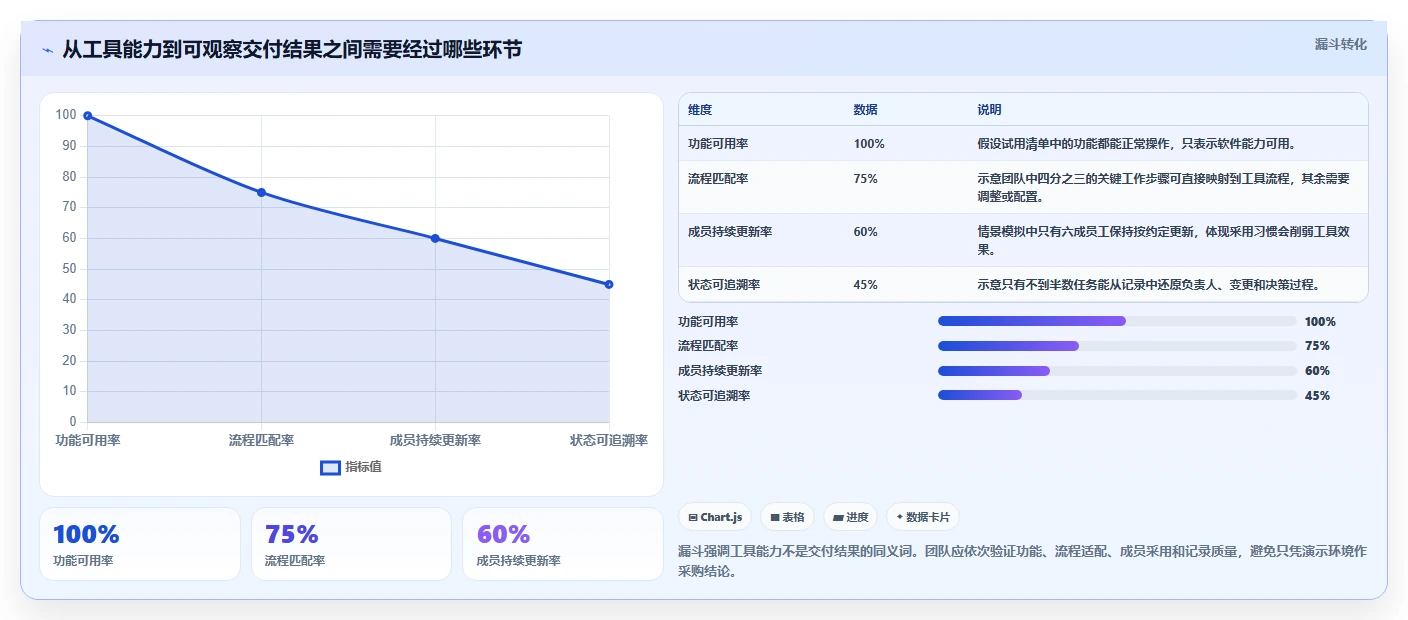Viewport: 1408px width, 620px height.
Task: Click the 状态可追溯率 x-axis label
Action: pos(609,441)
